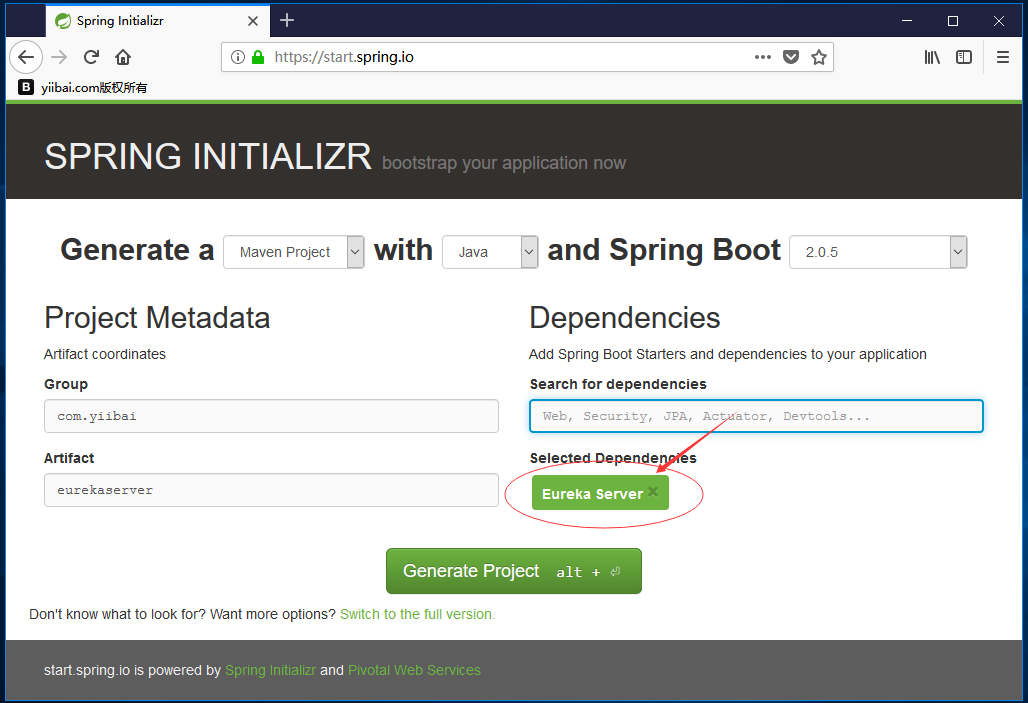The width and height of the screenshot is (1028, 703).
Task: Expand the Java language dropdown
Action: coord(490,252)
